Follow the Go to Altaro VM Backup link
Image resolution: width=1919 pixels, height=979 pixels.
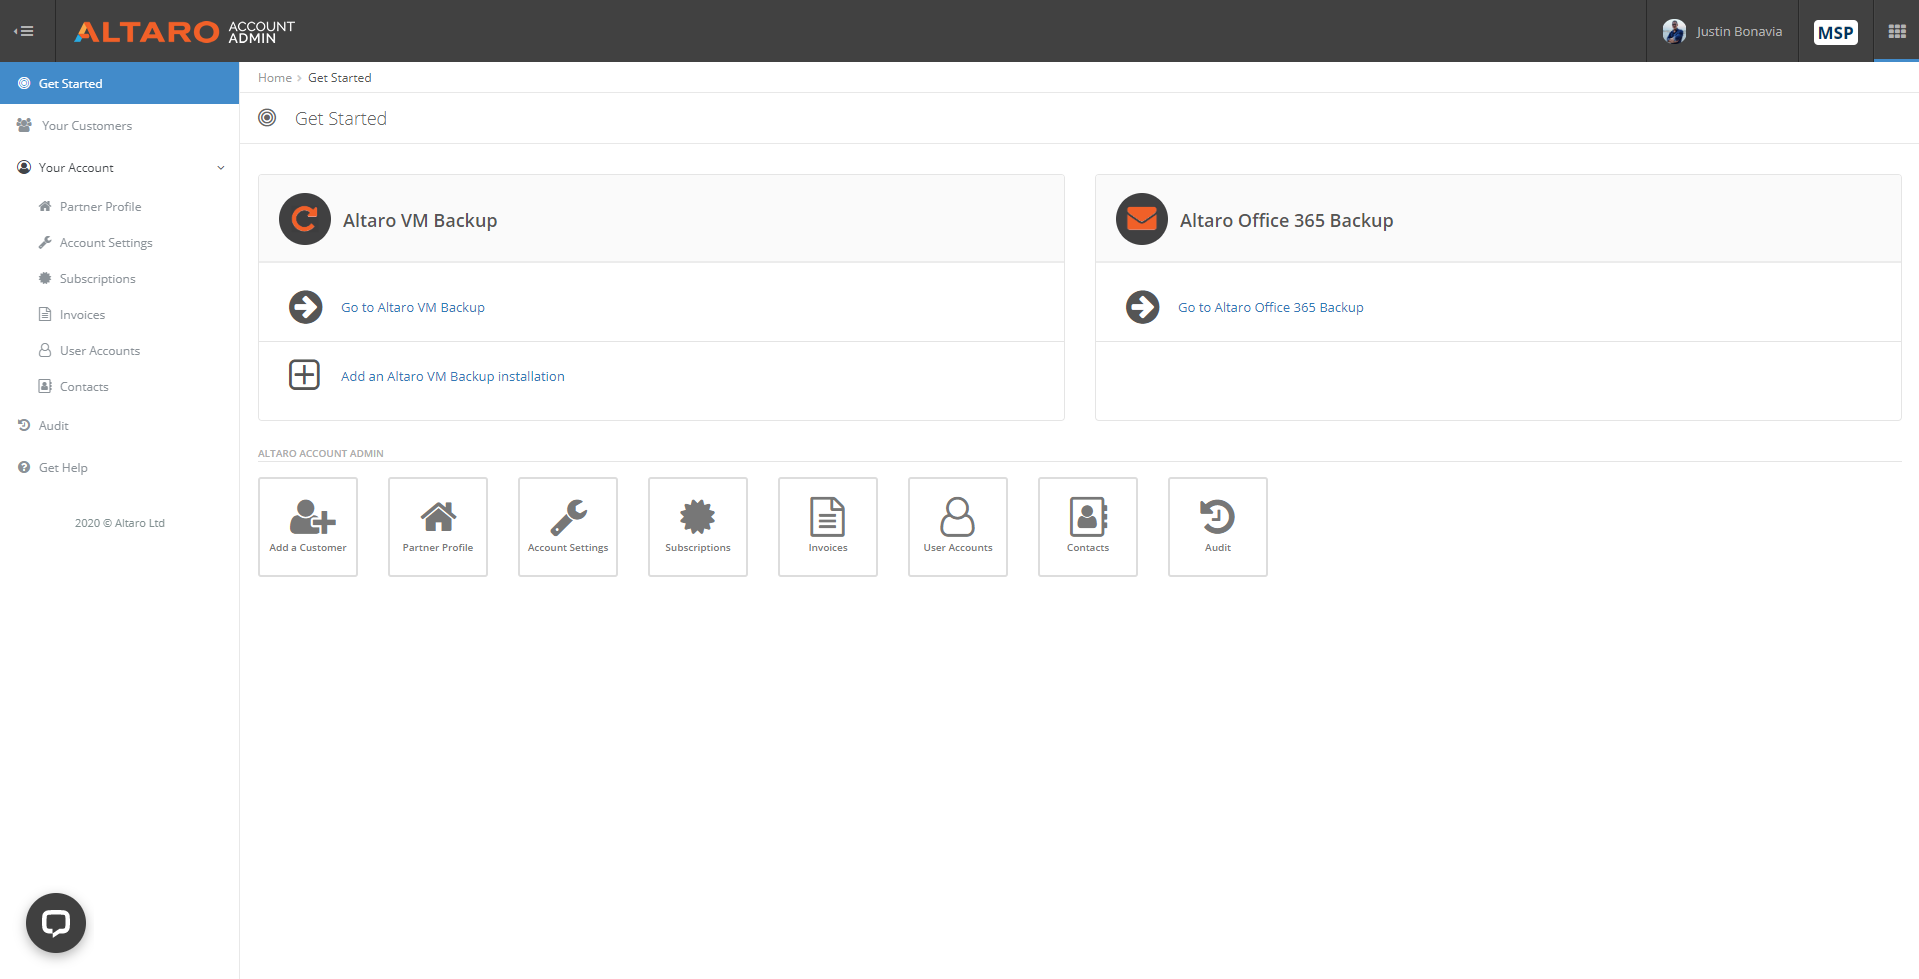[x=412, y=307]
